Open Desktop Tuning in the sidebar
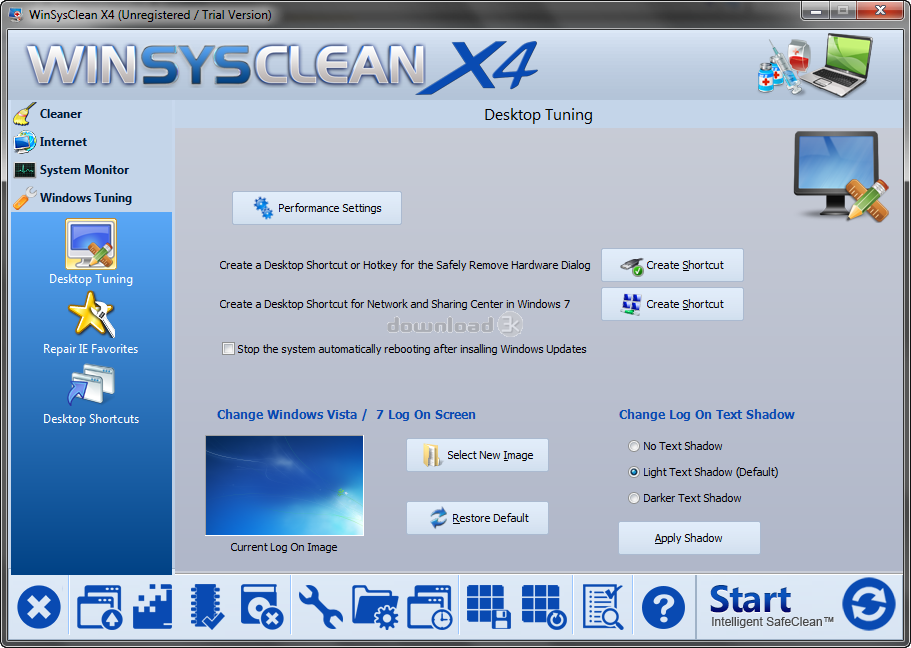The image size is (911, 648). click(x=91, y=252)
